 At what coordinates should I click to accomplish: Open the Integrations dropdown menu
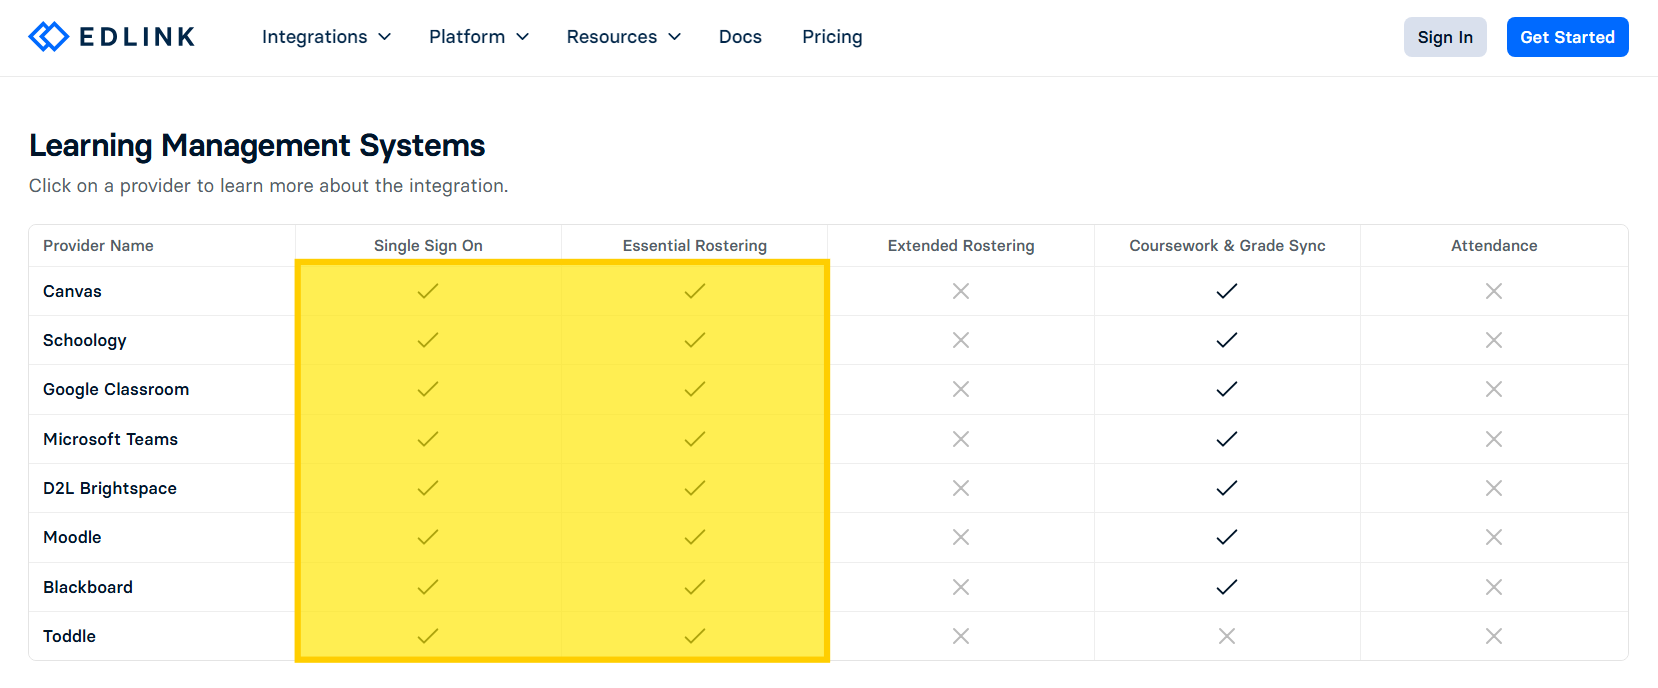[326, 37]
